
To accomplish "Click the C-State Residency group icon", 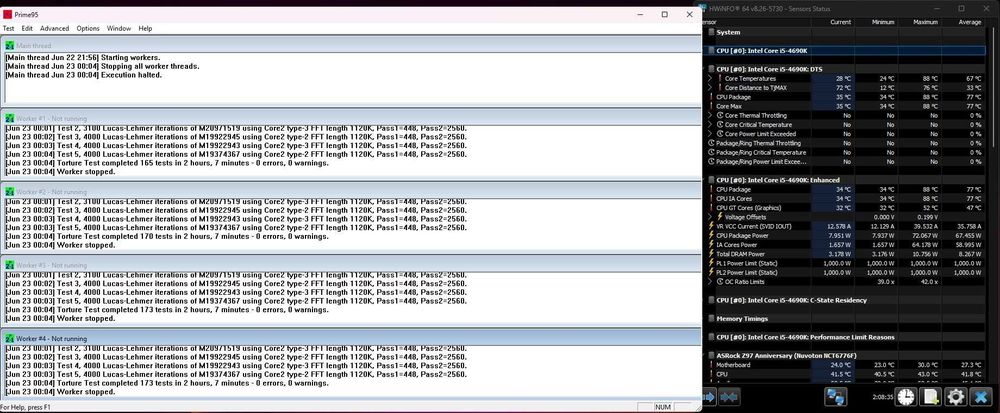I will point(711,300).
